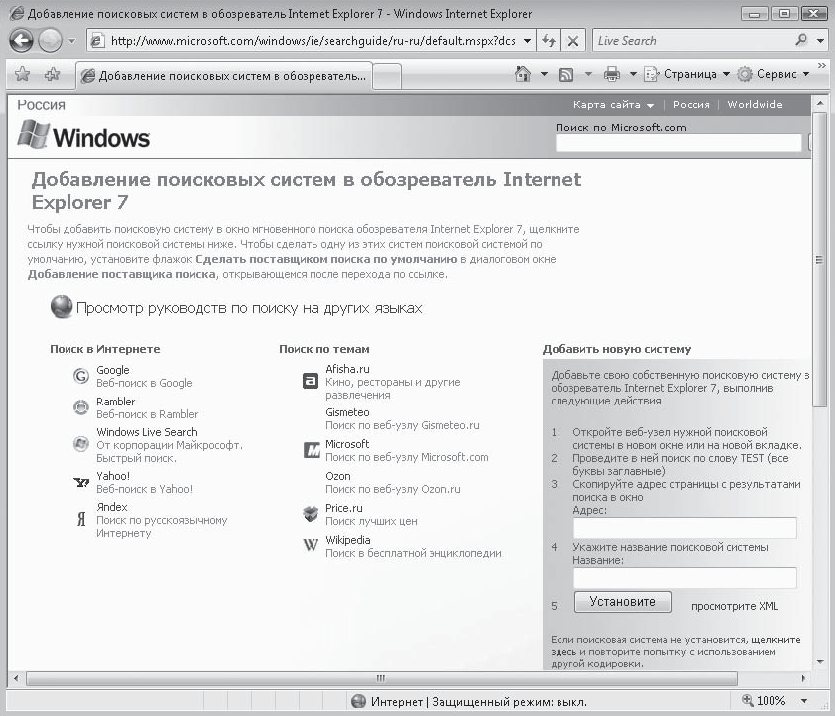
Task: Add the Google search provider link
Action: coord(112,370)
